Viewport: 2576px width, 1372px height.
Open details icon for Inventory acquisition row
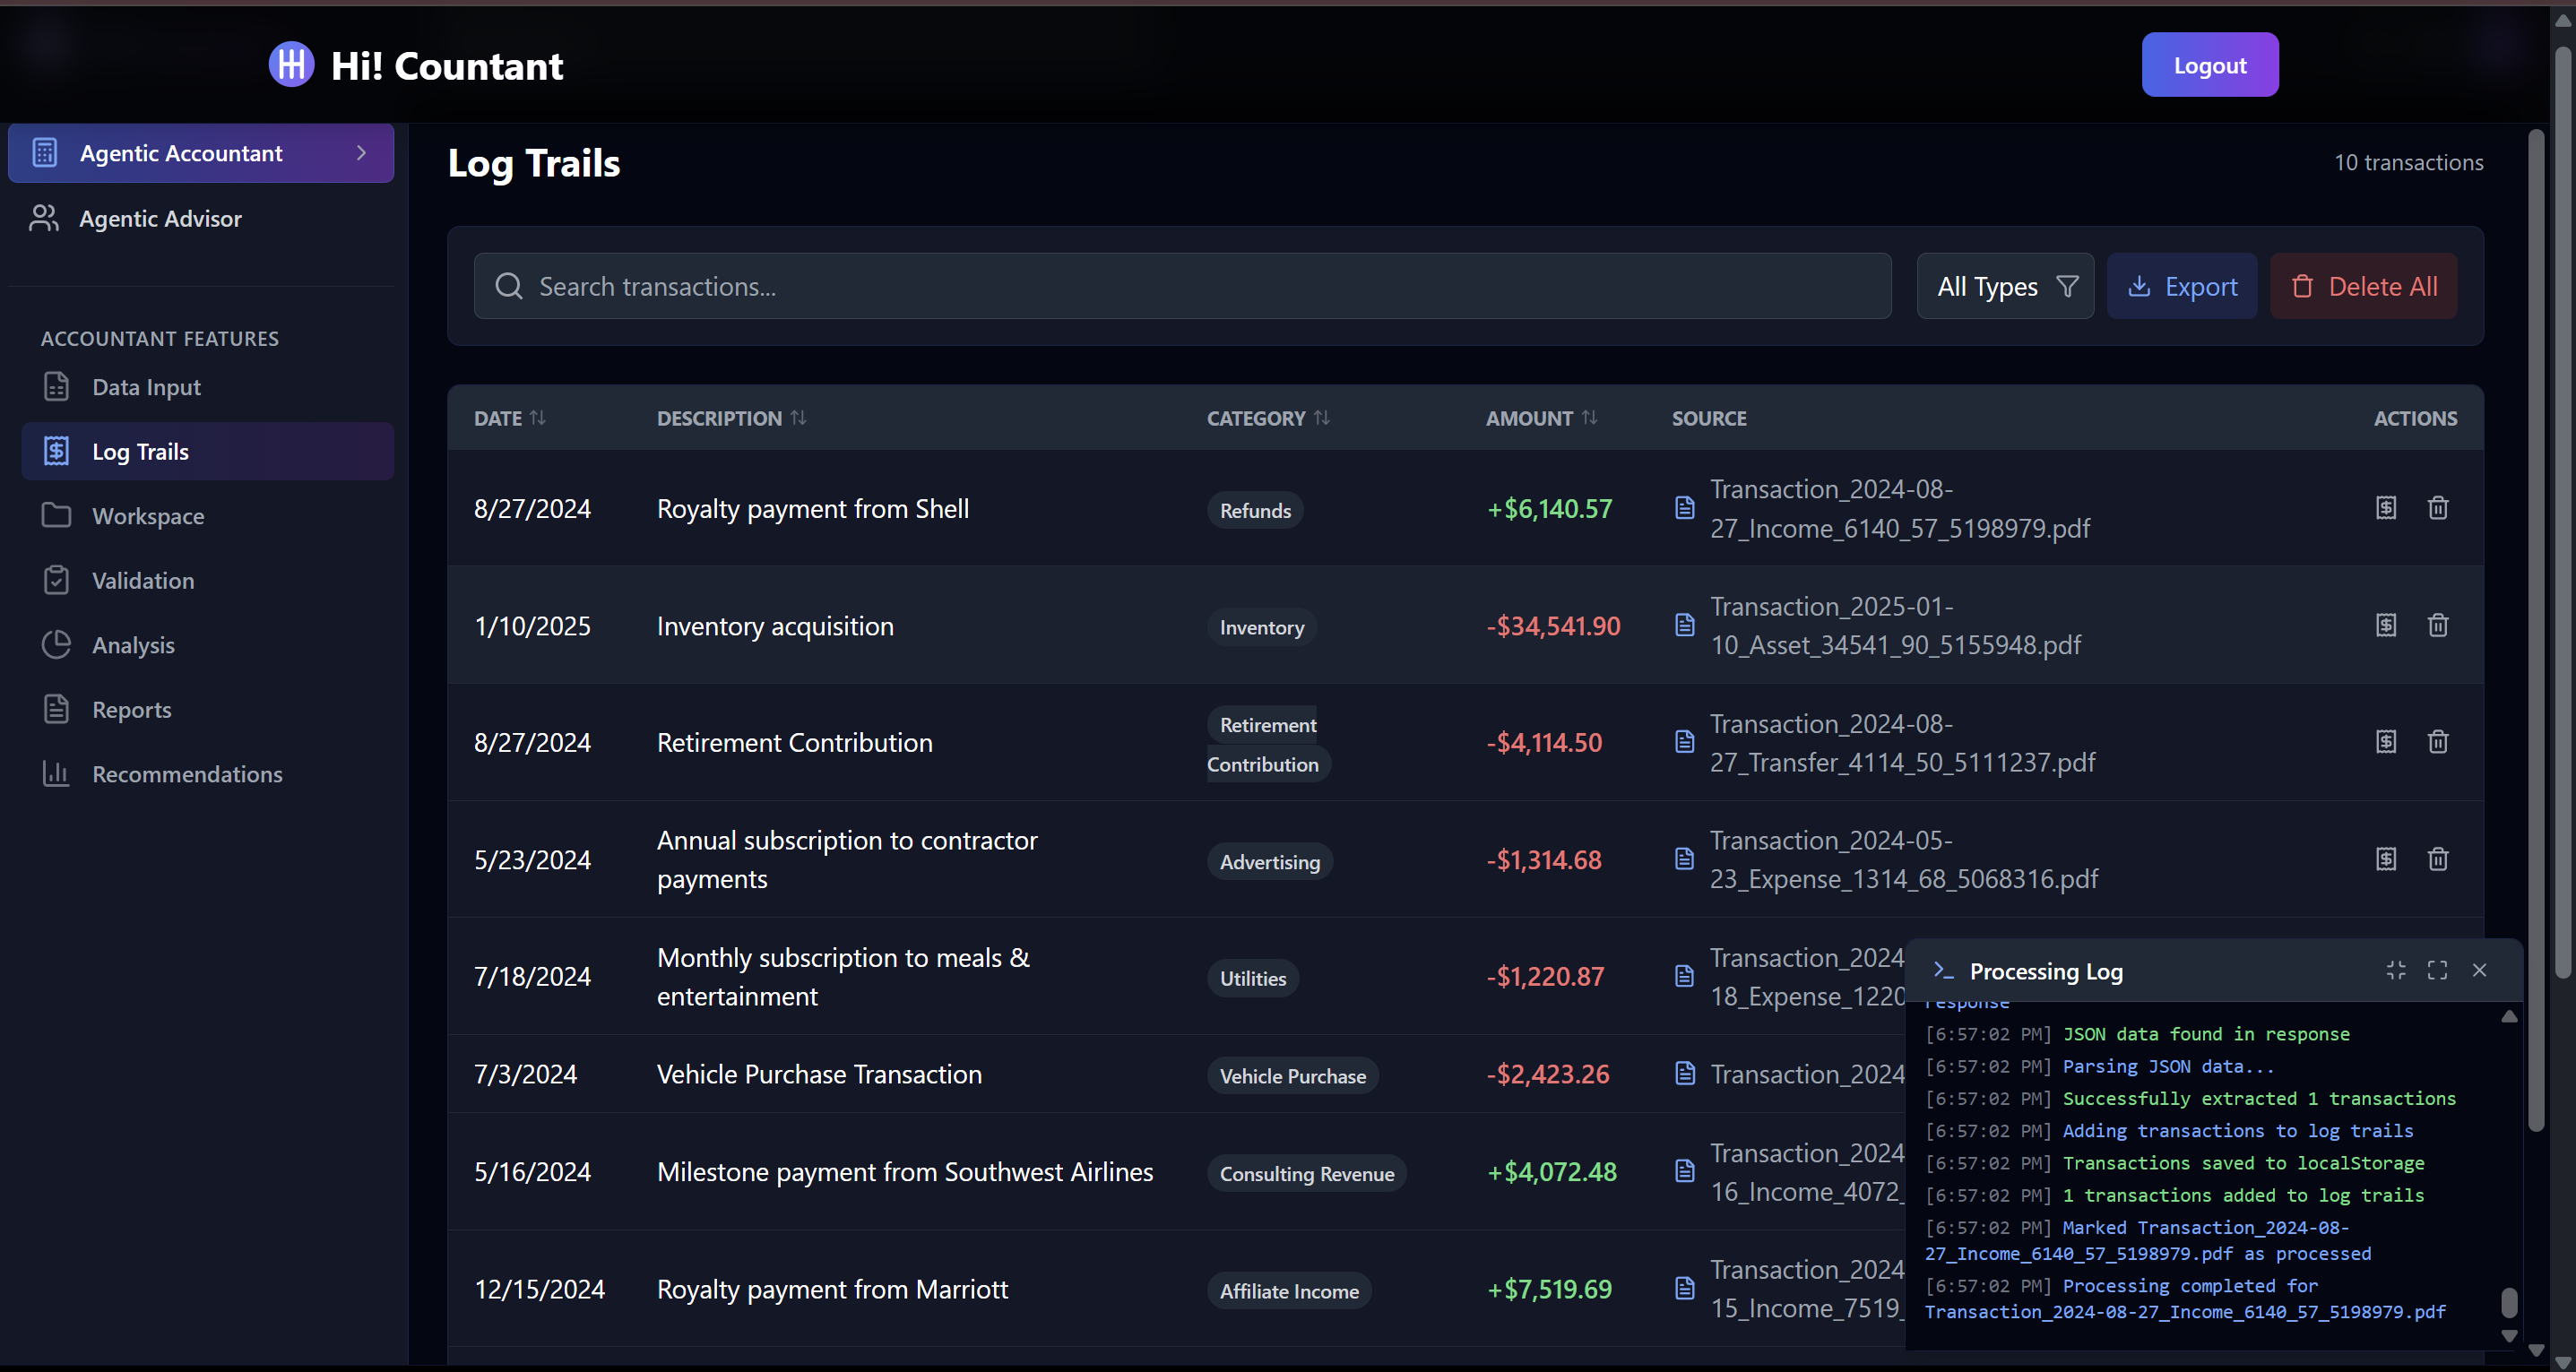point(2385,625)
